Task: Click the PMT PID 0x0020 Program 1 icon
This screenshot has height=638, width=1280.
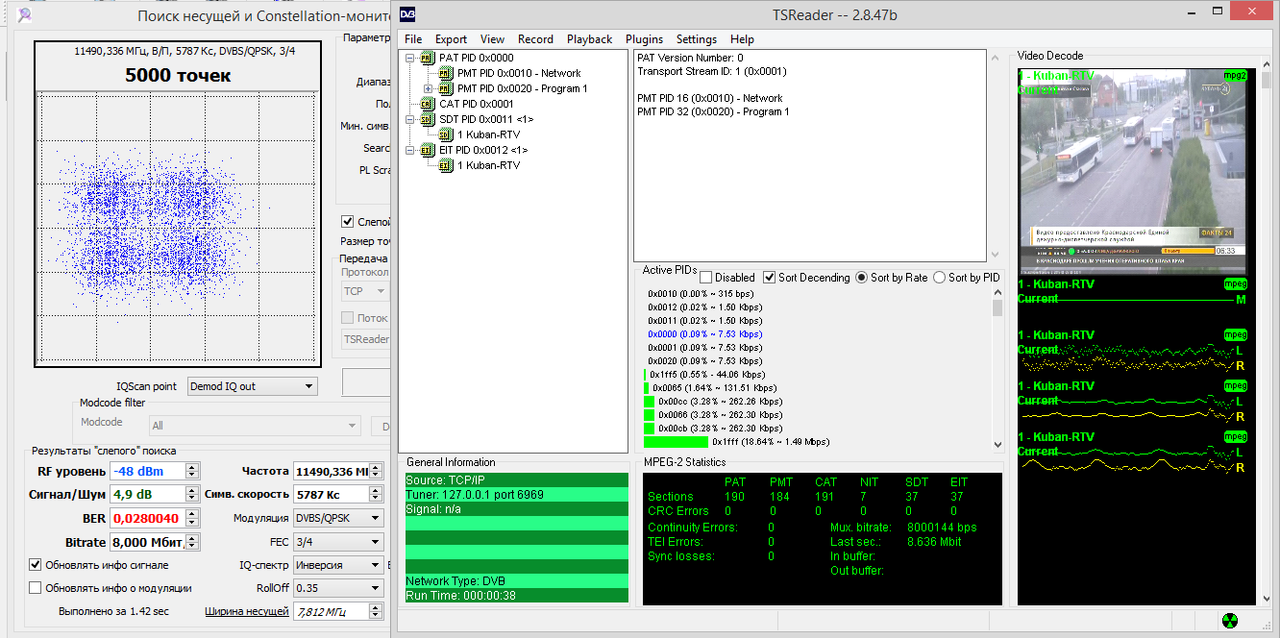Action: pos(446,89)
